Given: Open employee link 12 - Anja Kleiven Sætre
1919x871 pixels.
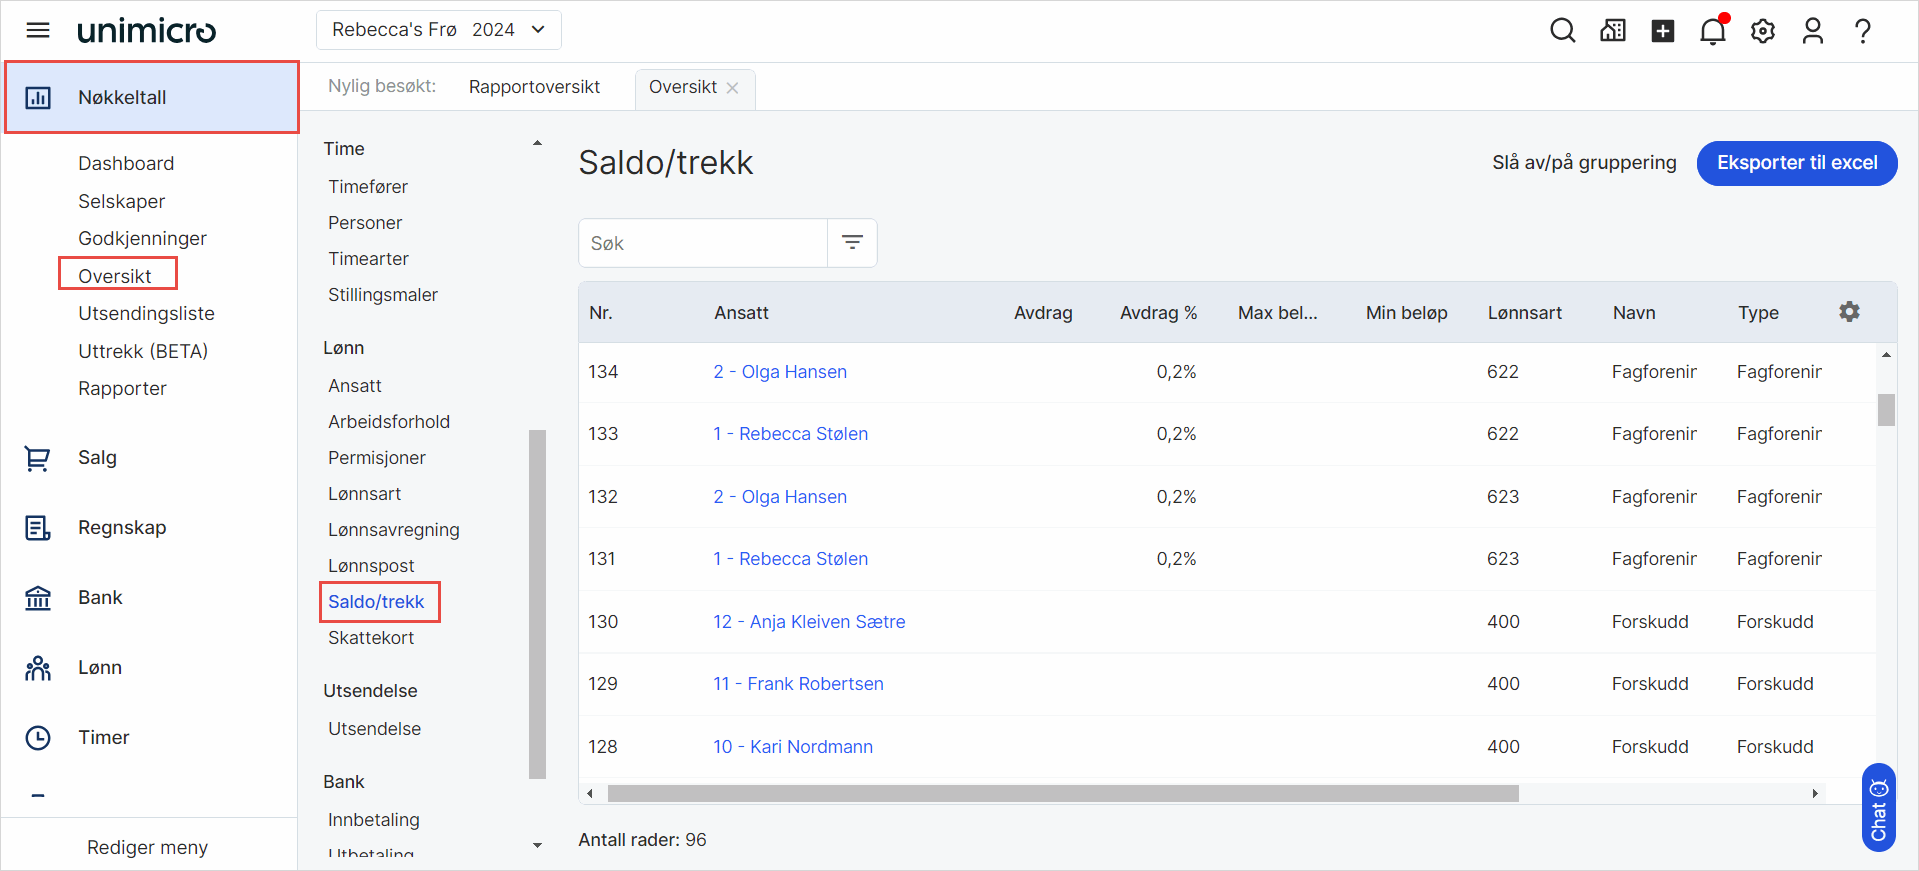Looking at the screenshot, I should pyautogui.click(x=809, y=622).
